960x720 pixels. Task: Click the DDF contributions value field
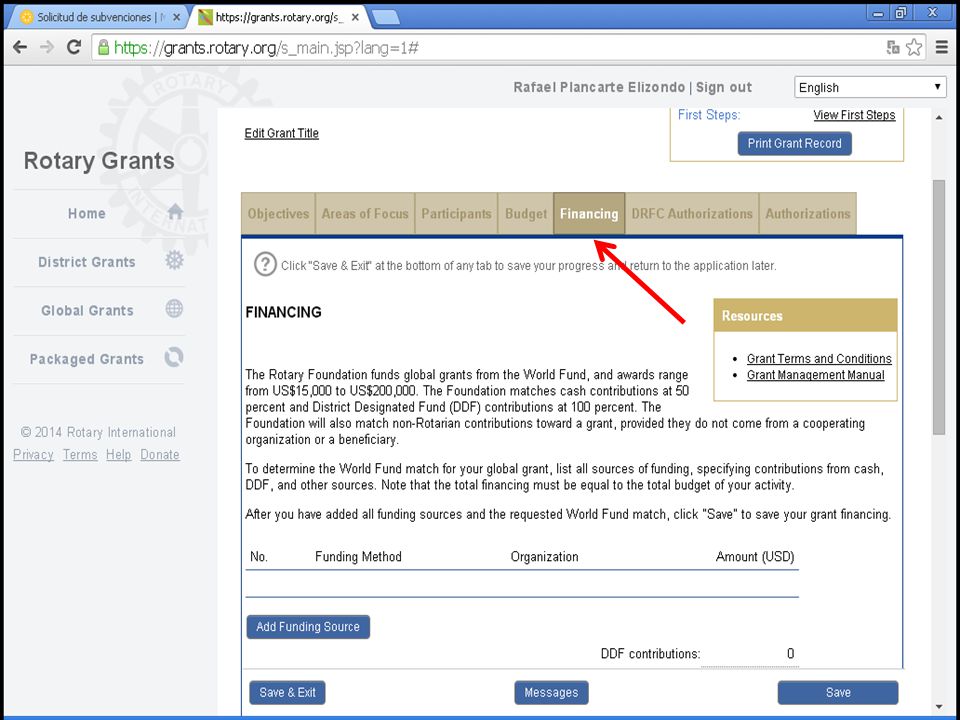pyautogui.click(x=749, y=654)
